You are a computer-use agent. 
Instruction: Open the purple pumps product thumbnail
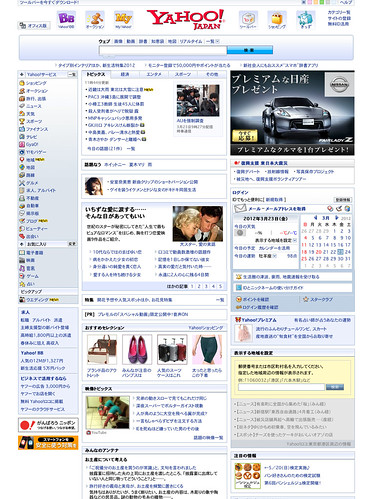click(137, 350)
